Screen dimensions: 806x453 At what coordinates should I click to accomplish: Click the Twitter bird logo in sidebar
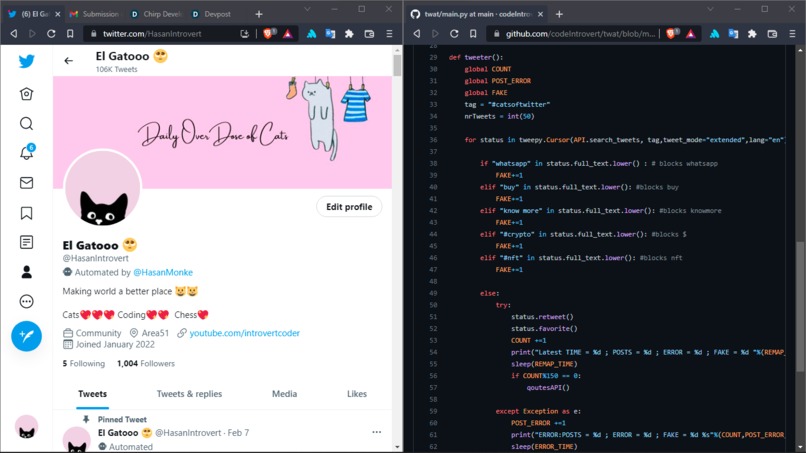click(27, 61)
